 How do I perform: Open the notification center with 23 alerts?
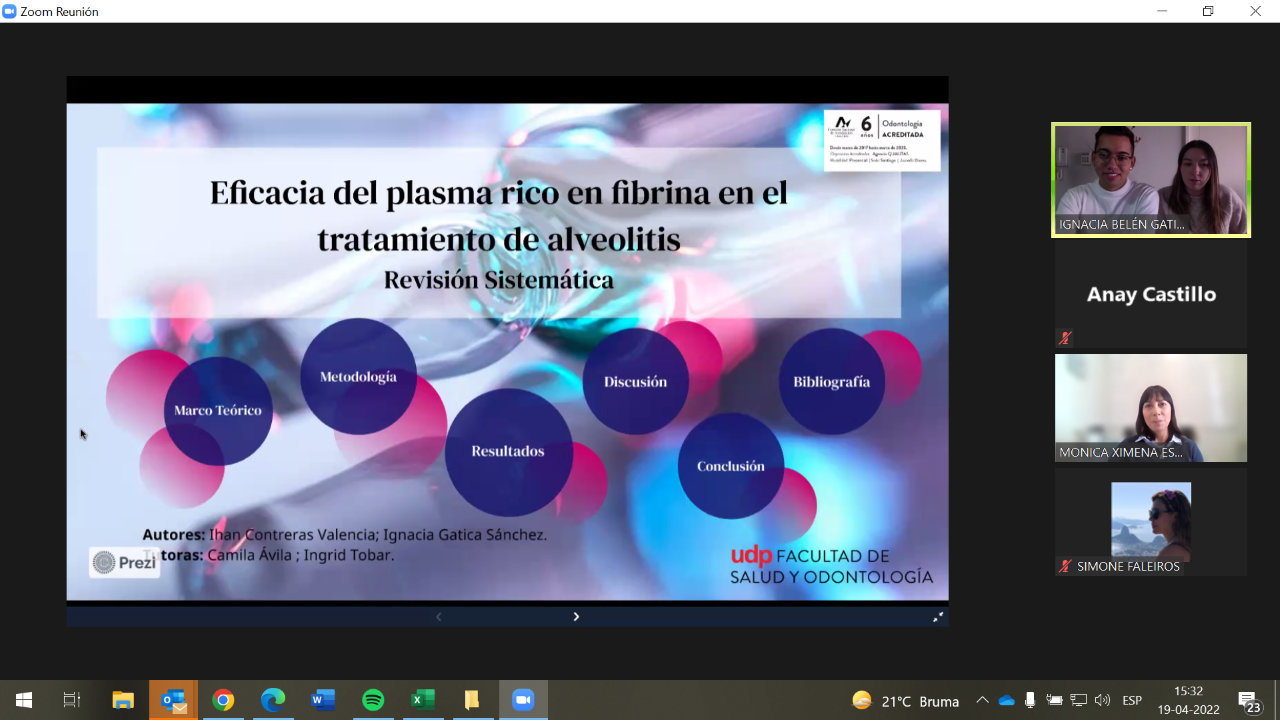[x=1248, y=701]
